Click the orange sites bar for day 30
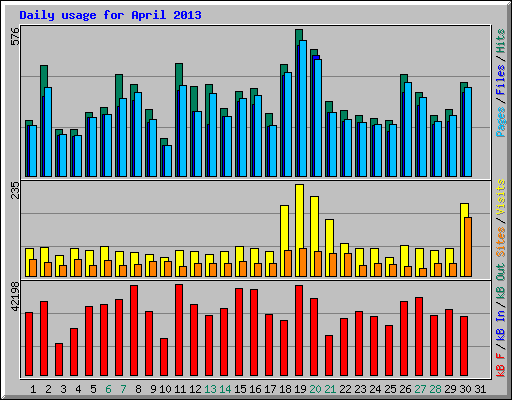The image size is (512, 400). [468, 247]
